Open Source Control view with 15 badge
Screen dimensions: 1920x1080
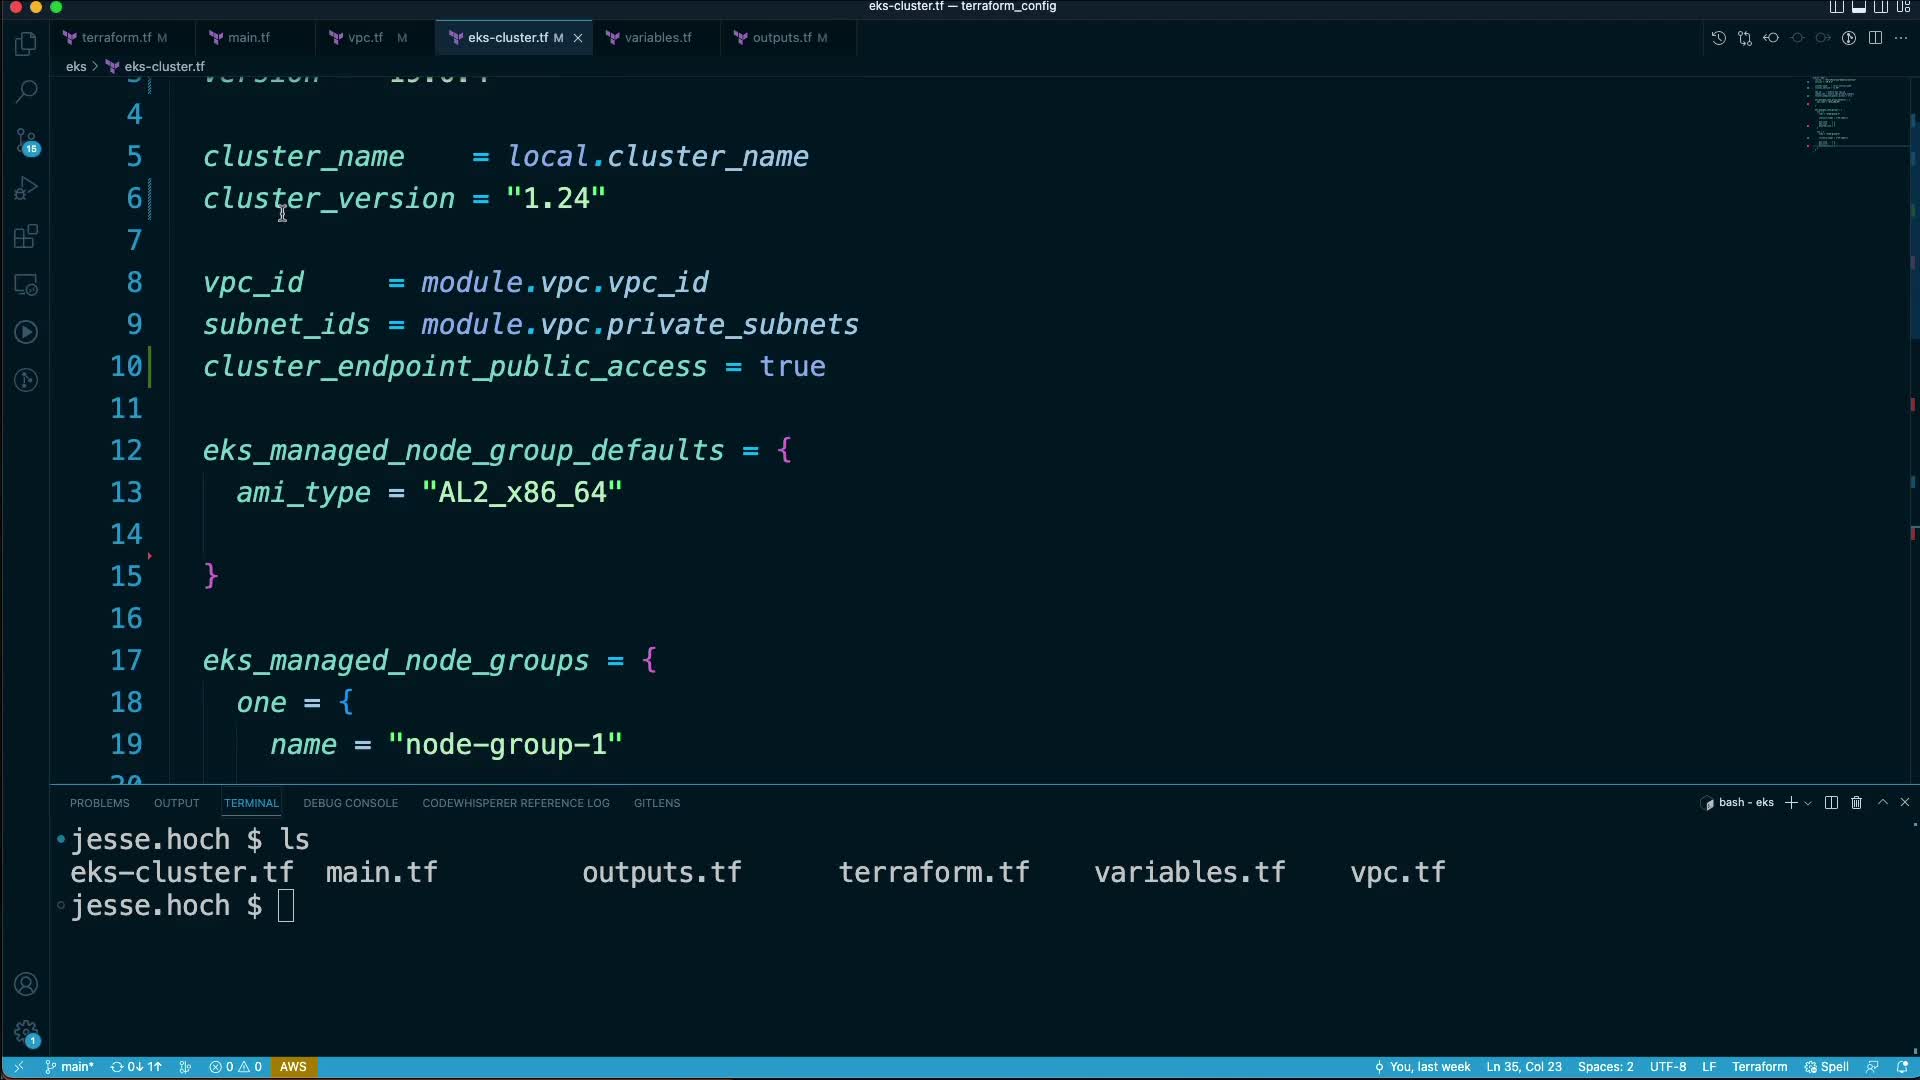[26, 140]
